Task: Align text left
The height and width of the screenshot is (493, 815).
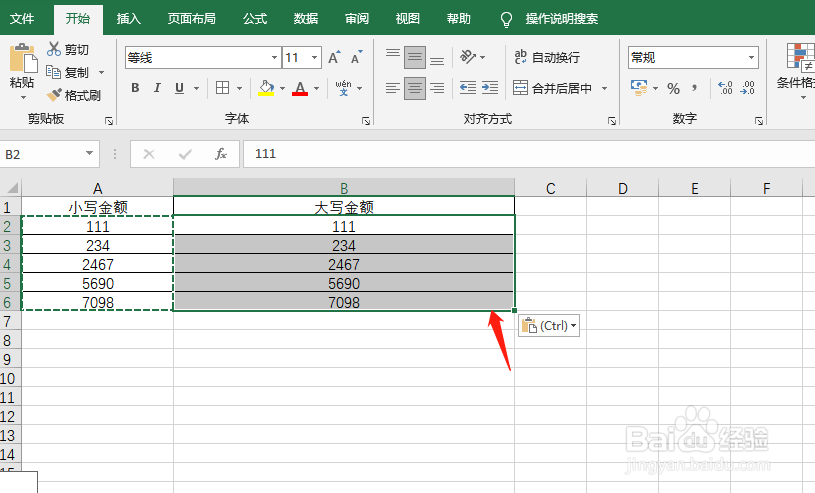Action: (392, 88)
